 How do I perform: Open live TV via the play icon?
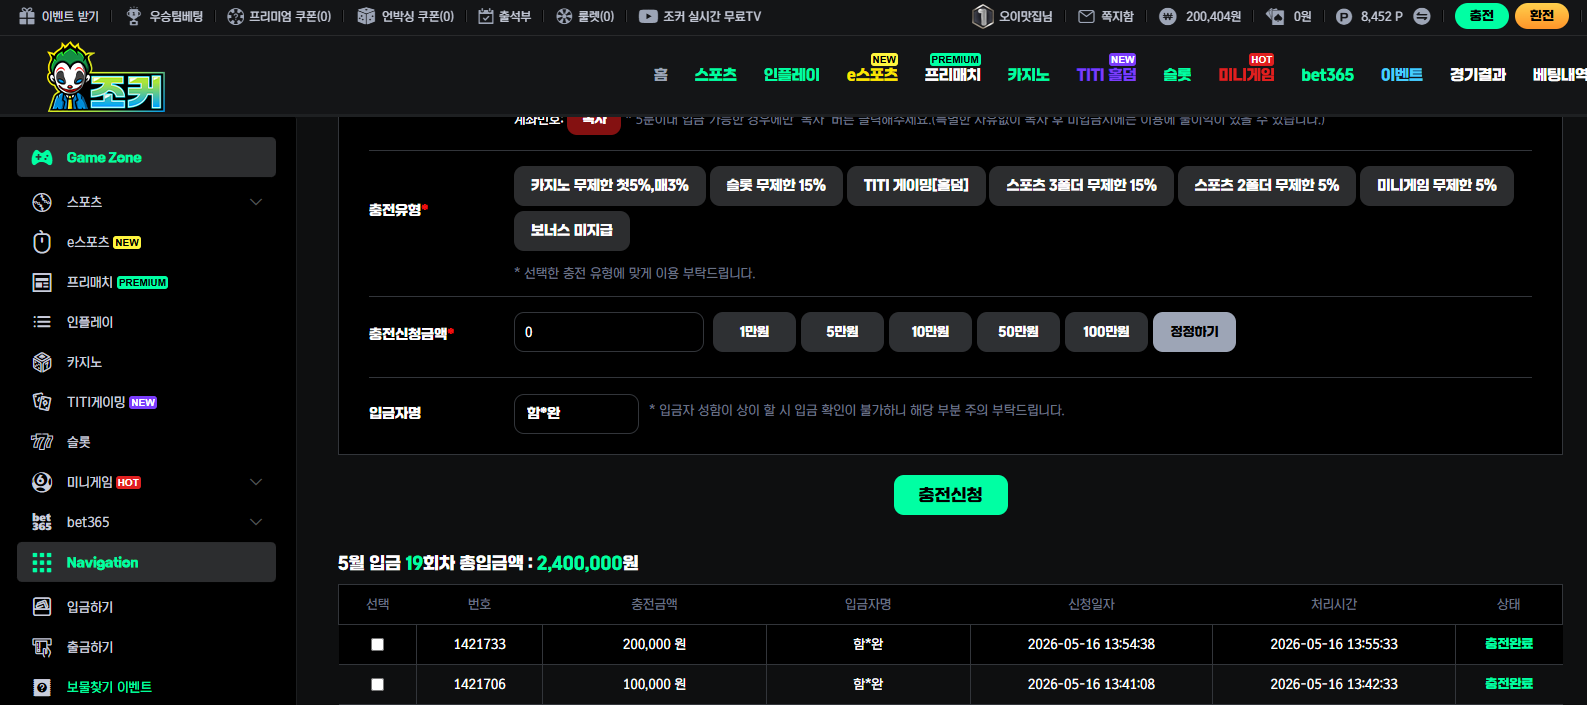(648, 16)
